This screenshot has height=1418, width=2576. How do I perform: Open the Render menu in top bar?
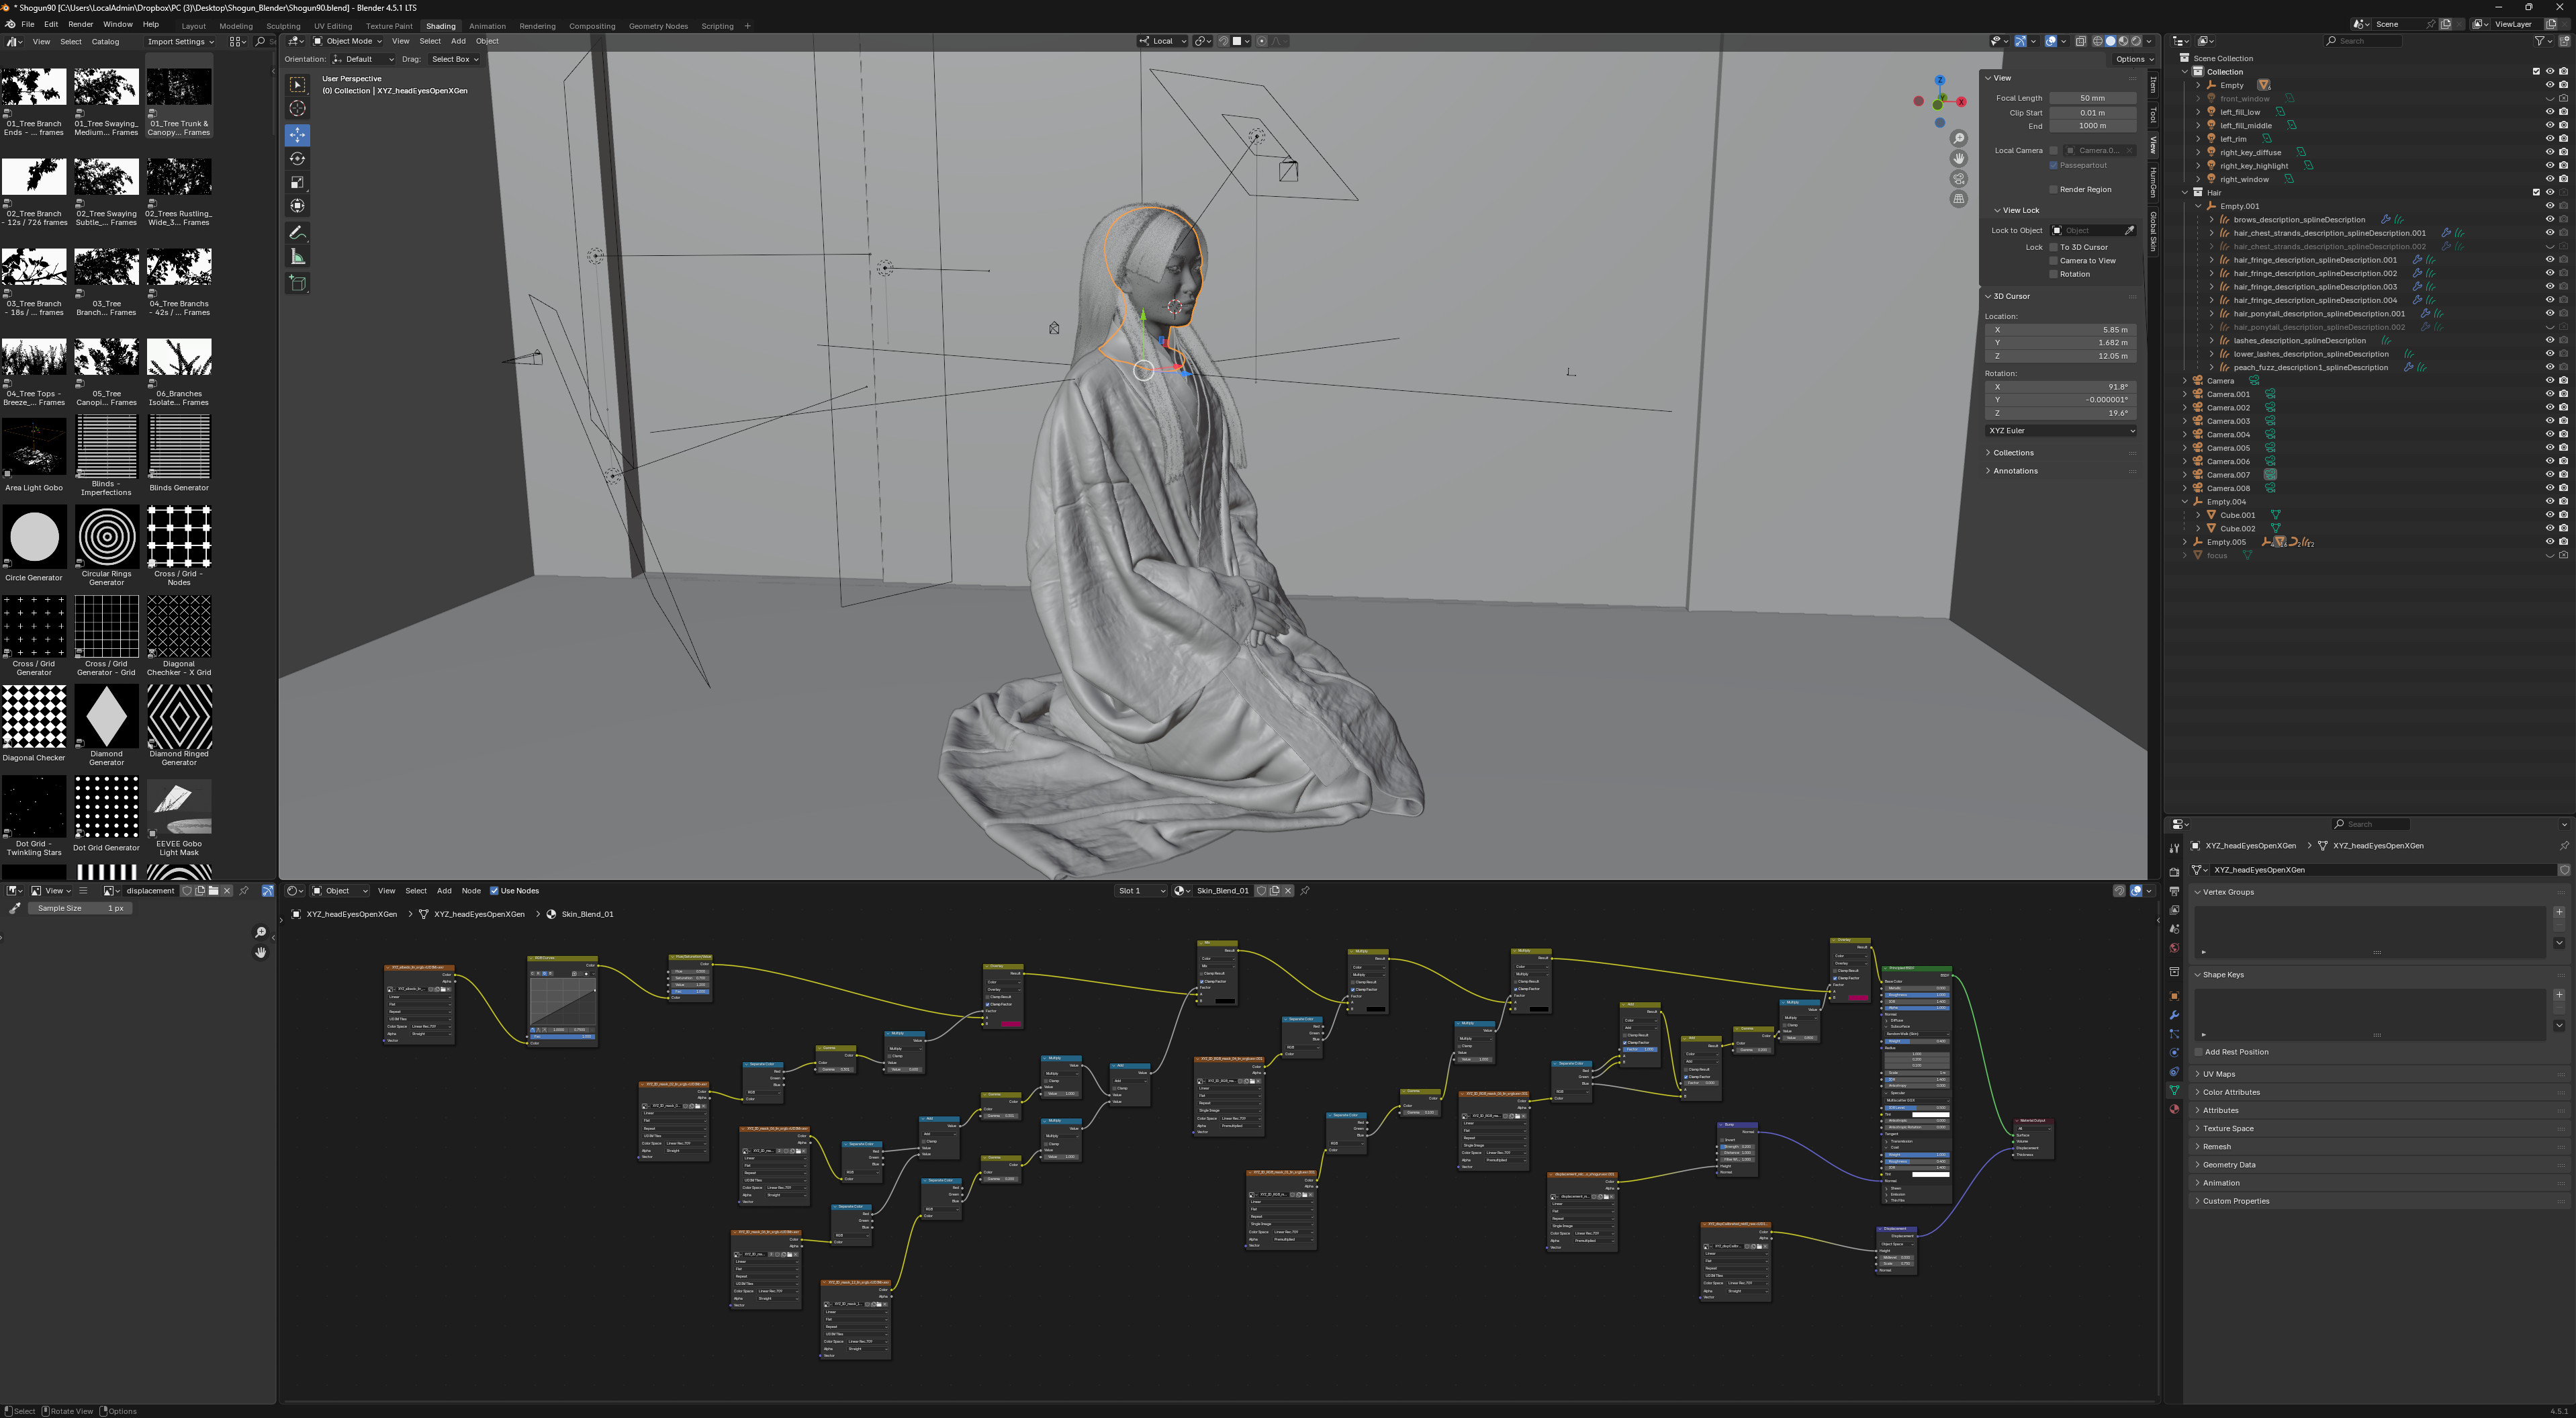[x=80, y=24]
